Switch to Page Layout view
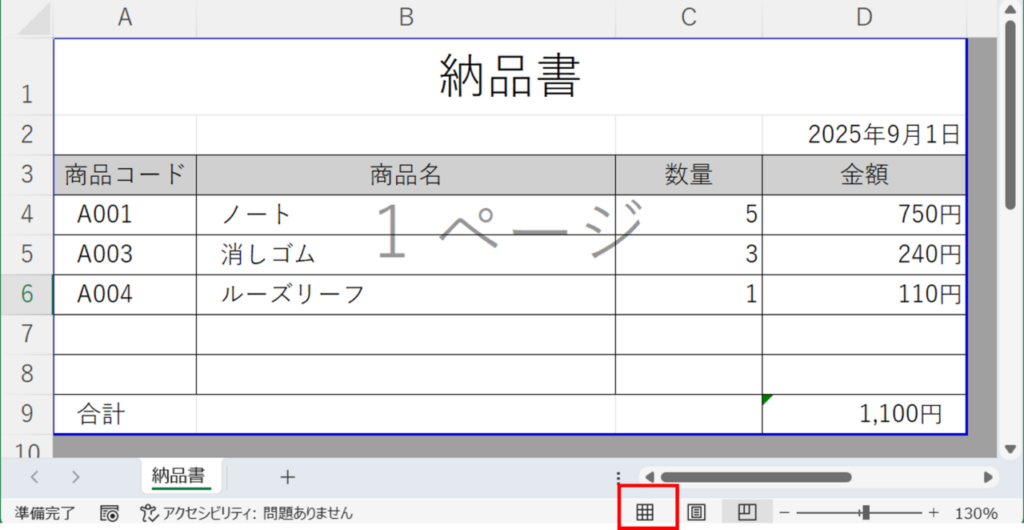Screen dimensions: 1024x530 point(697,512)
